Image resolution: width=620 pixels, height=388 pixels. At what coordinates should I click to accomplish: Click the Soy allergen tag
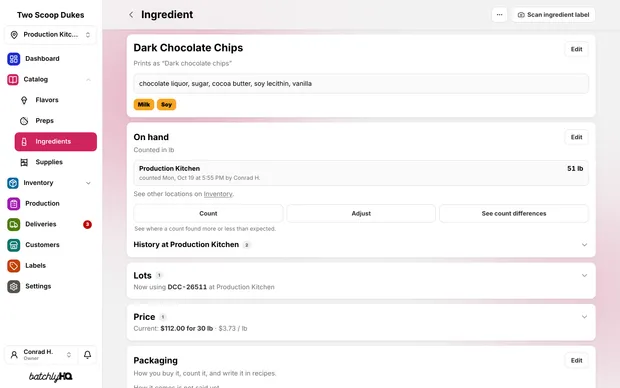pos(166,105)
